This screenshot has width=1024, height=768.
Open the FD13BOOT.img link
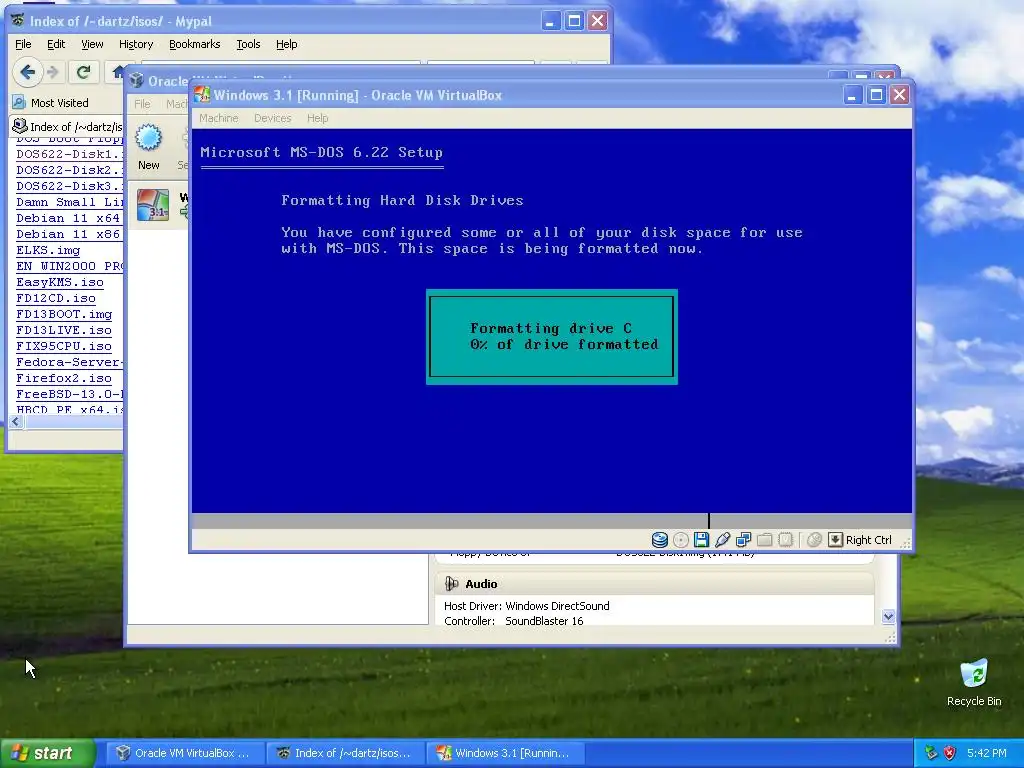[64, 314]
